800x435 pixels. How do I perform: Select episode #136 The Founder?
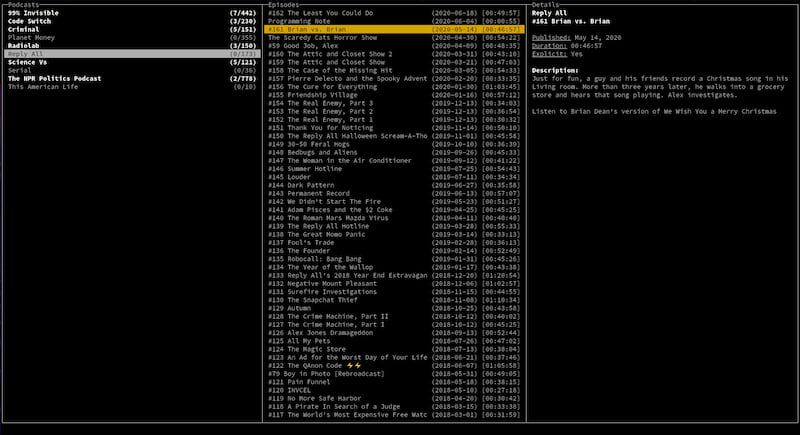[394, 250]
